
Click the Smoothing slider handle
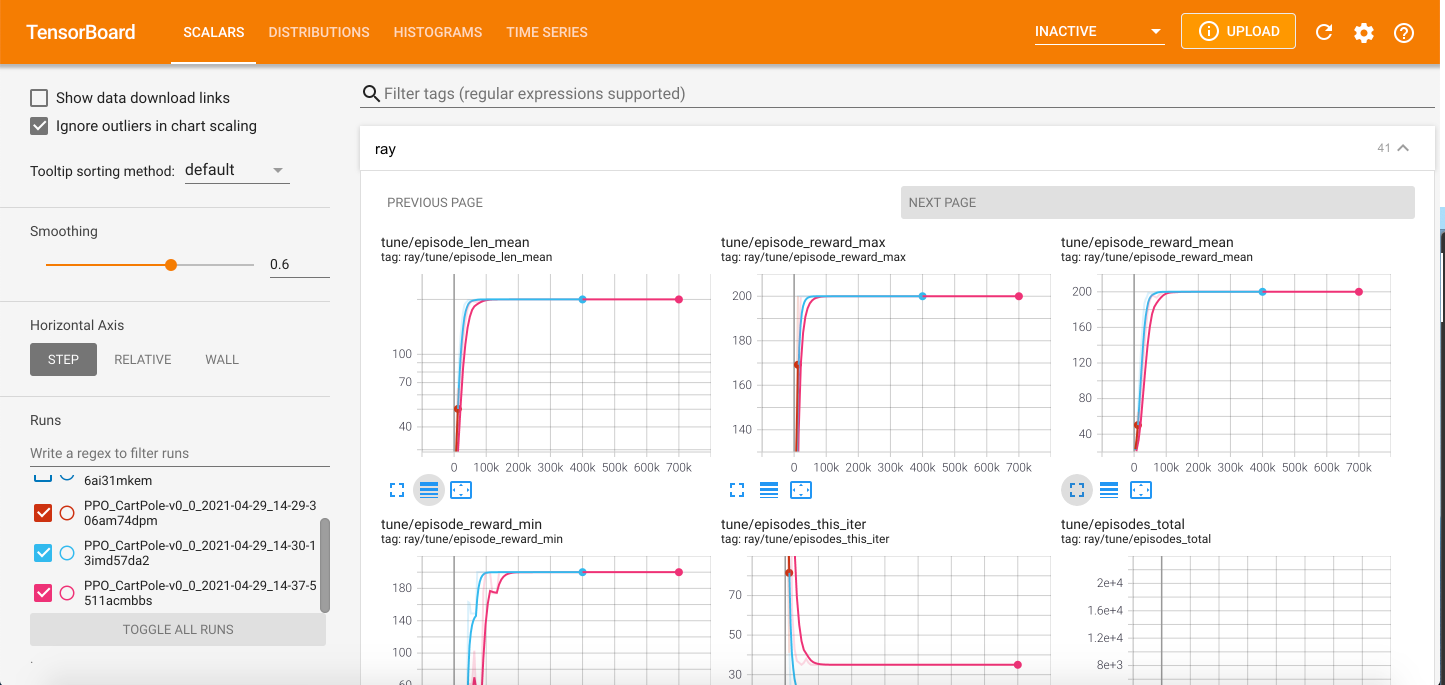pos(171,265)
